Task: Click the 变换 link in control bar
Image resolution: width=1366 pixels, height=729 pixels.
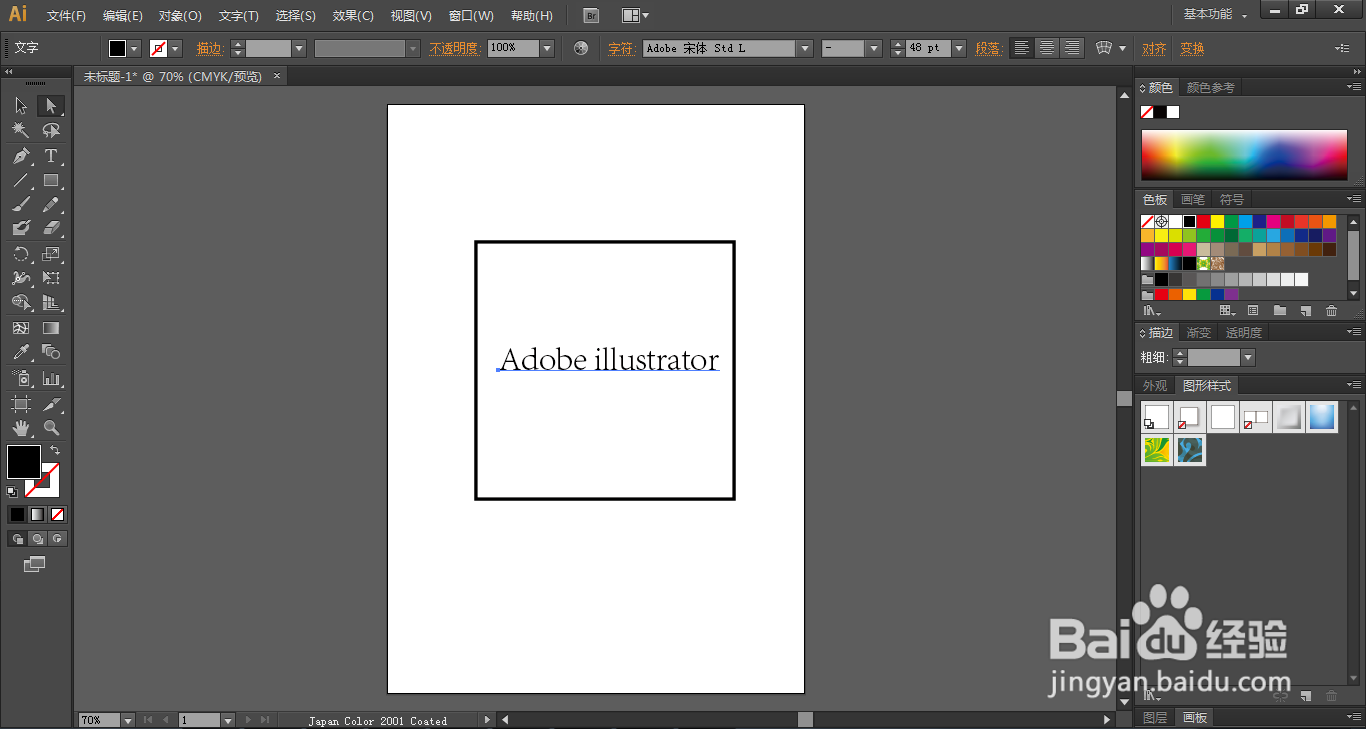Action: click(1192, 48)
